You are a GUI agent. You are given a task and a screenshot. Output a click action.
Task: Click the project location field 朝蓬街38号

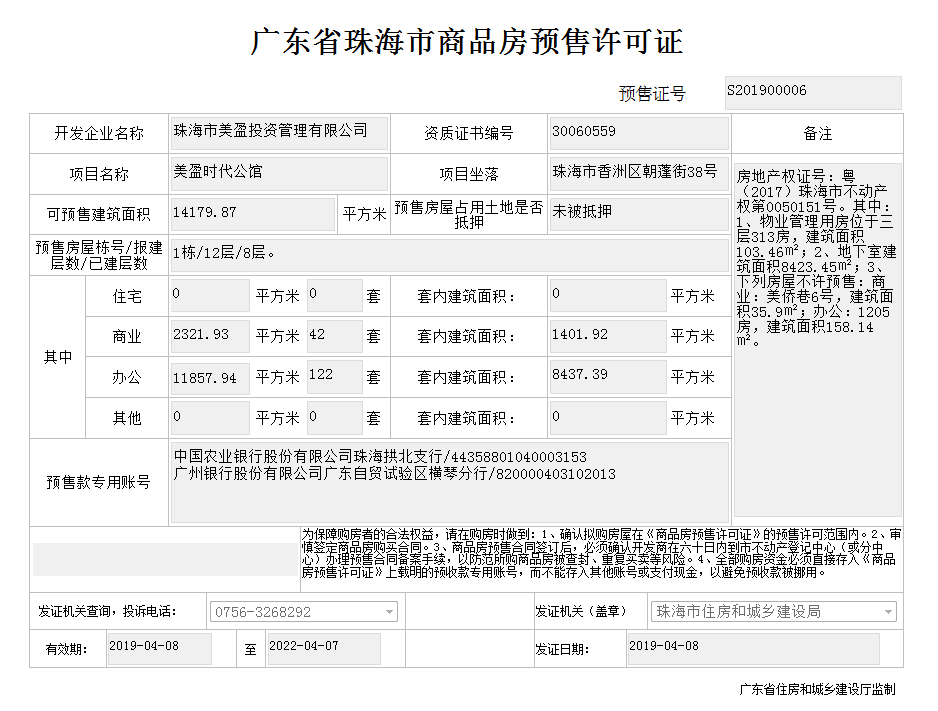tap(638, 173)
